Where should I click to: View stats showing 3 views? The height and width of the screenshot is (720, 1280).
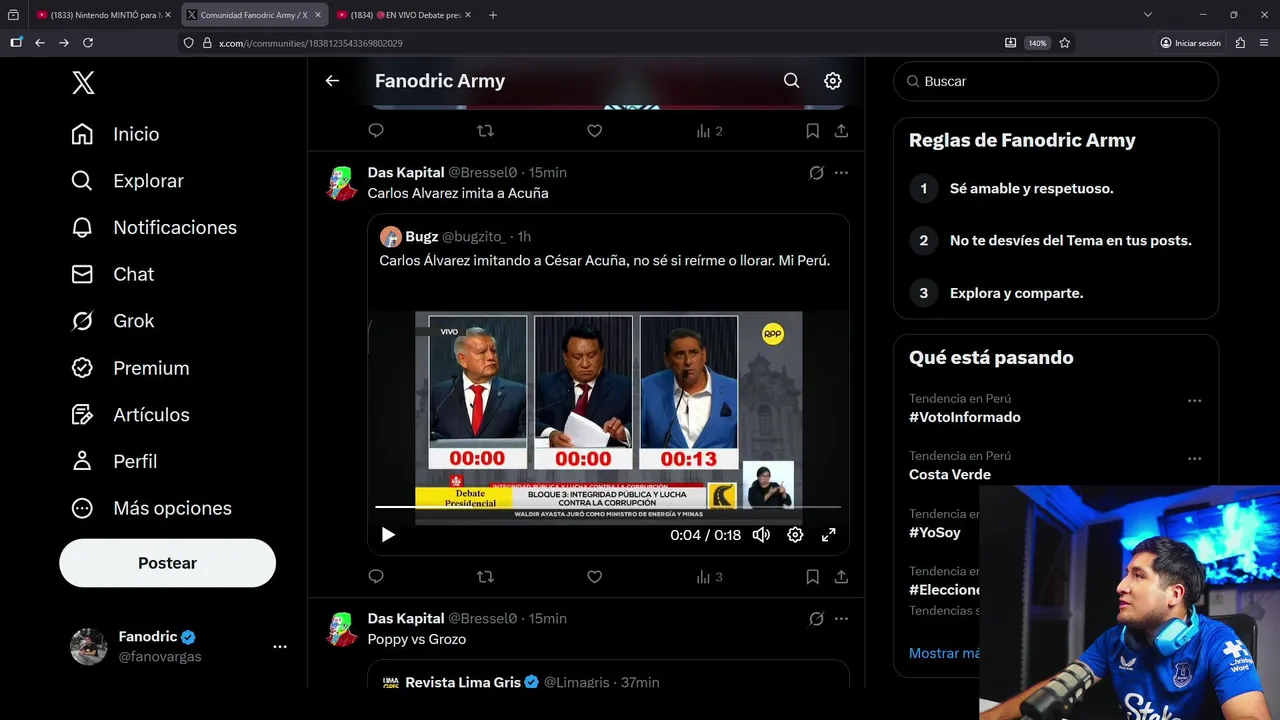709,577
